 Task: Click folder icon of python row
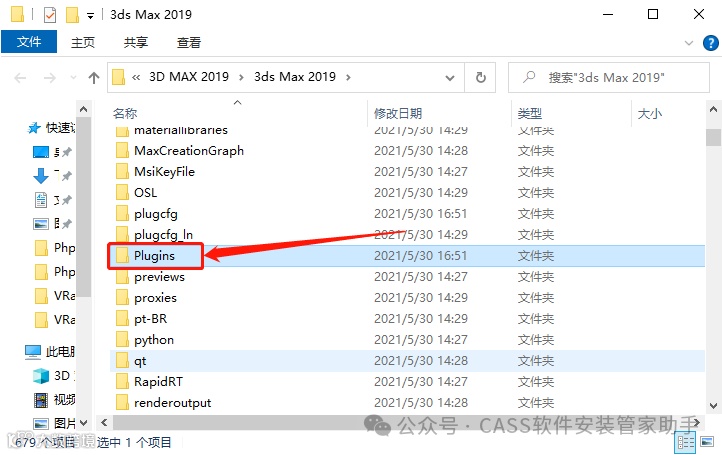(122, 340)
